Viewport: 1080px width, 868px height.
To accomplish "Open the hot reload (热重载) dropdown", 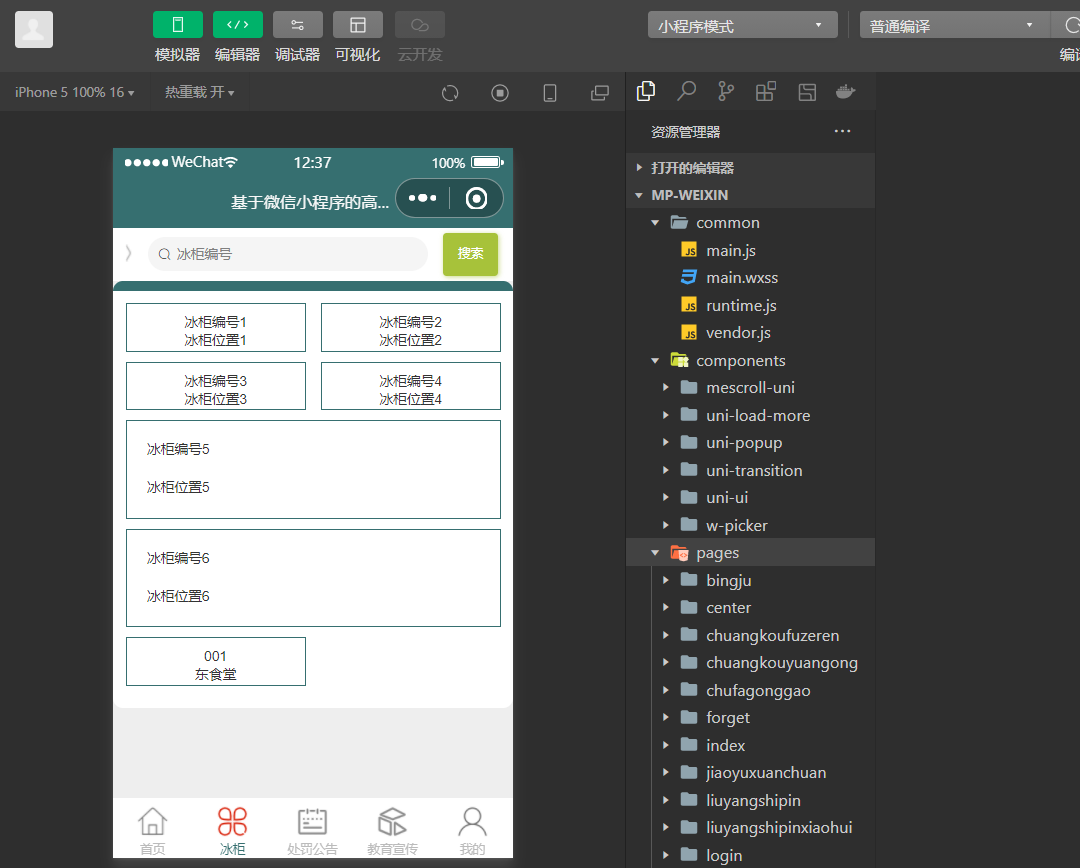I will (199, 92).
